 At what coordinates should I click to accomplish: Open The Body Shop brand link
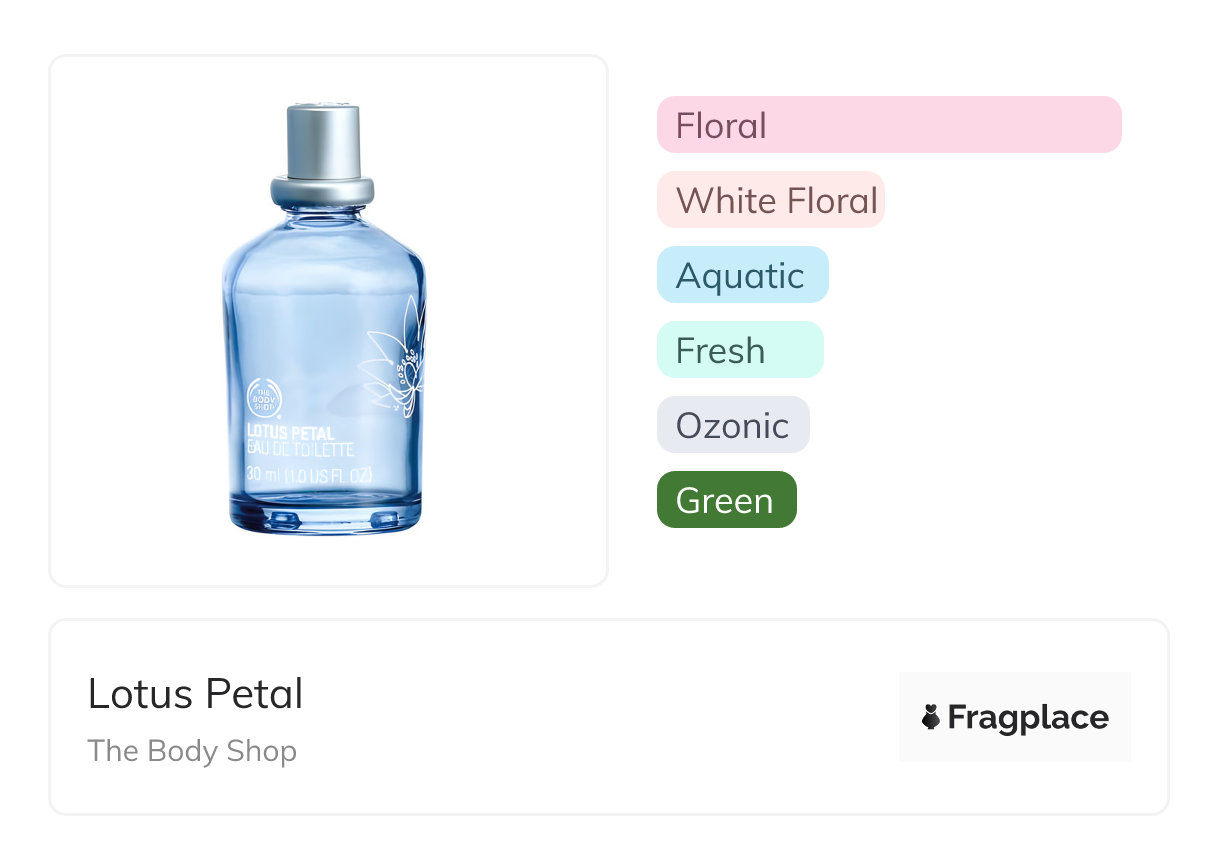pos(192,751)
